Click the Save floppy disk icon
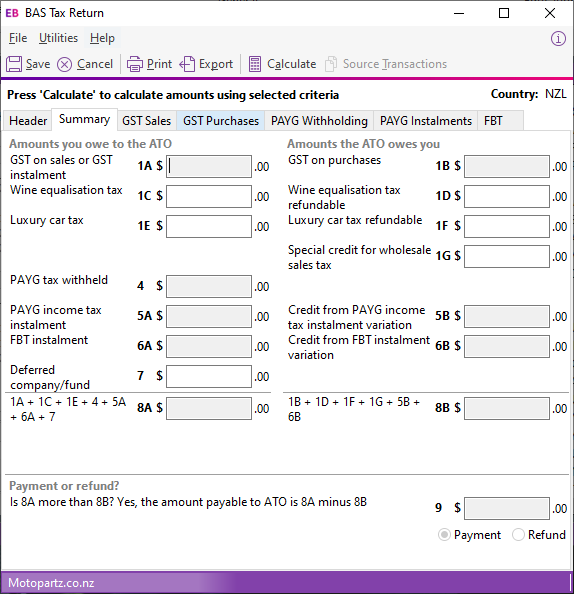Viewport: 574px width, 594px height. [x=14, y=64]
